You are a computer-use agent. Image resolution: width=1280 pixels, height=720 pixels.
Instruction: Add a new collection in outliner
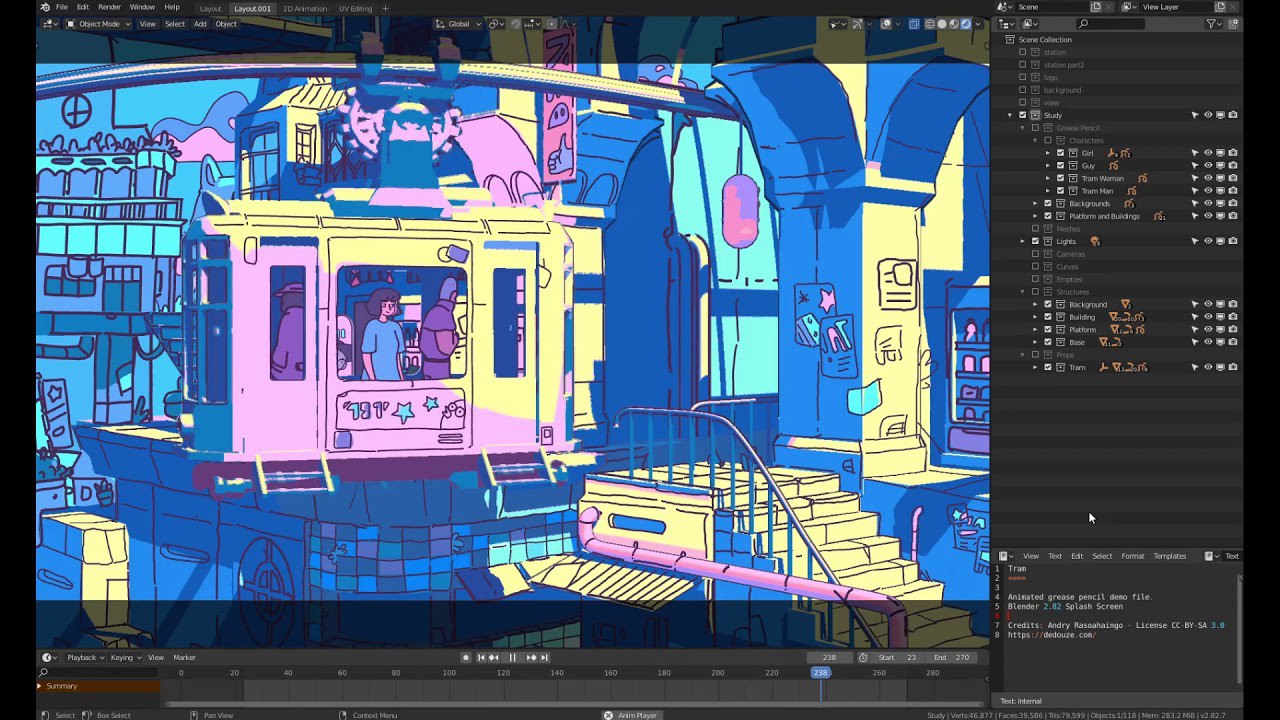(x=1234, y=24)
